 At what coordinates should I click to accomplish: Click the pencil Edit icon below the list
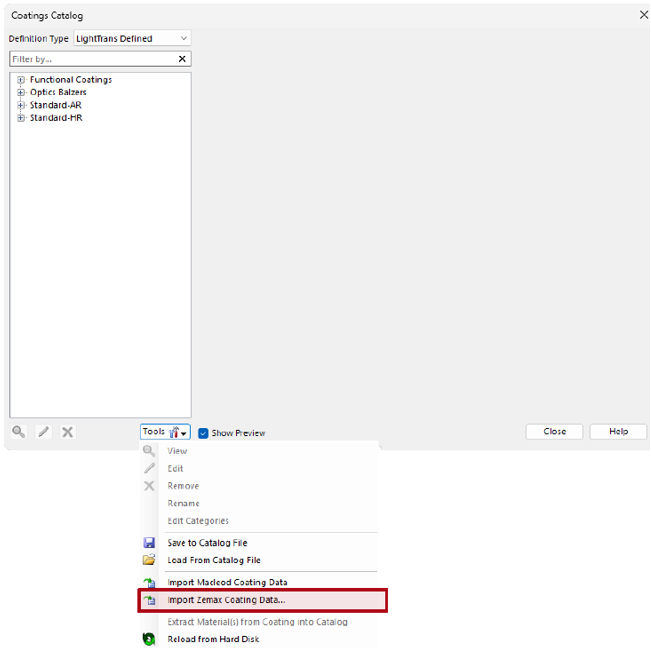point(43,432)
